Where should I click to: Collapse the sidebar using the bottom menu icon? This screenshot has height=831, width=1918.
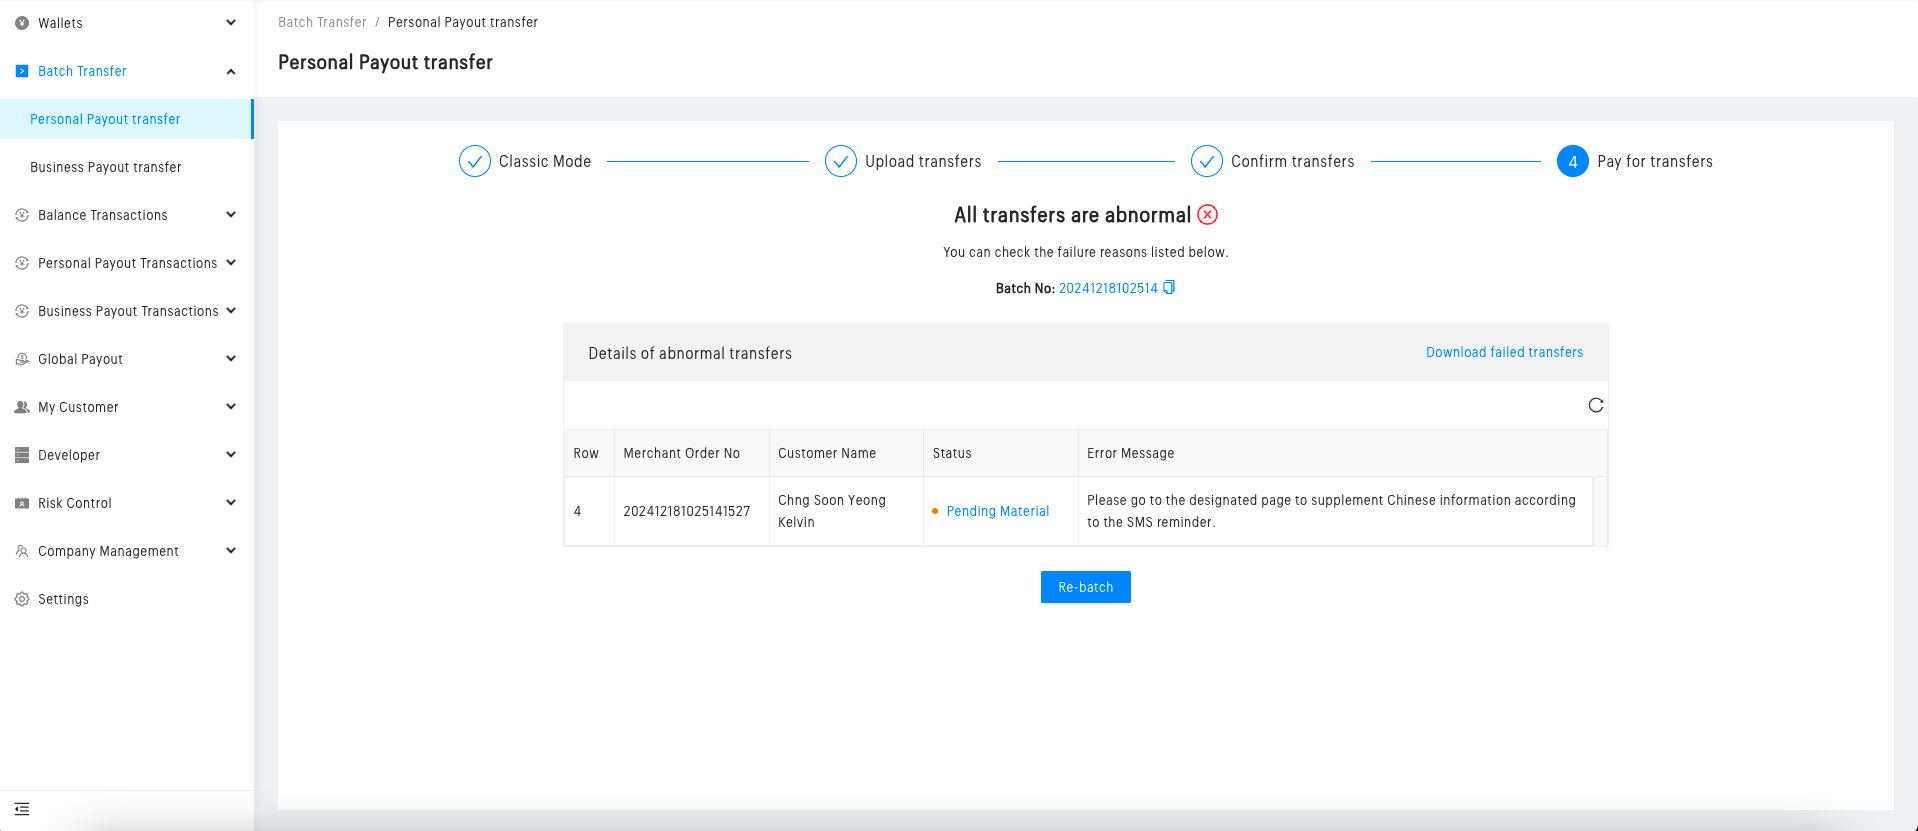(x=22, y=809)
